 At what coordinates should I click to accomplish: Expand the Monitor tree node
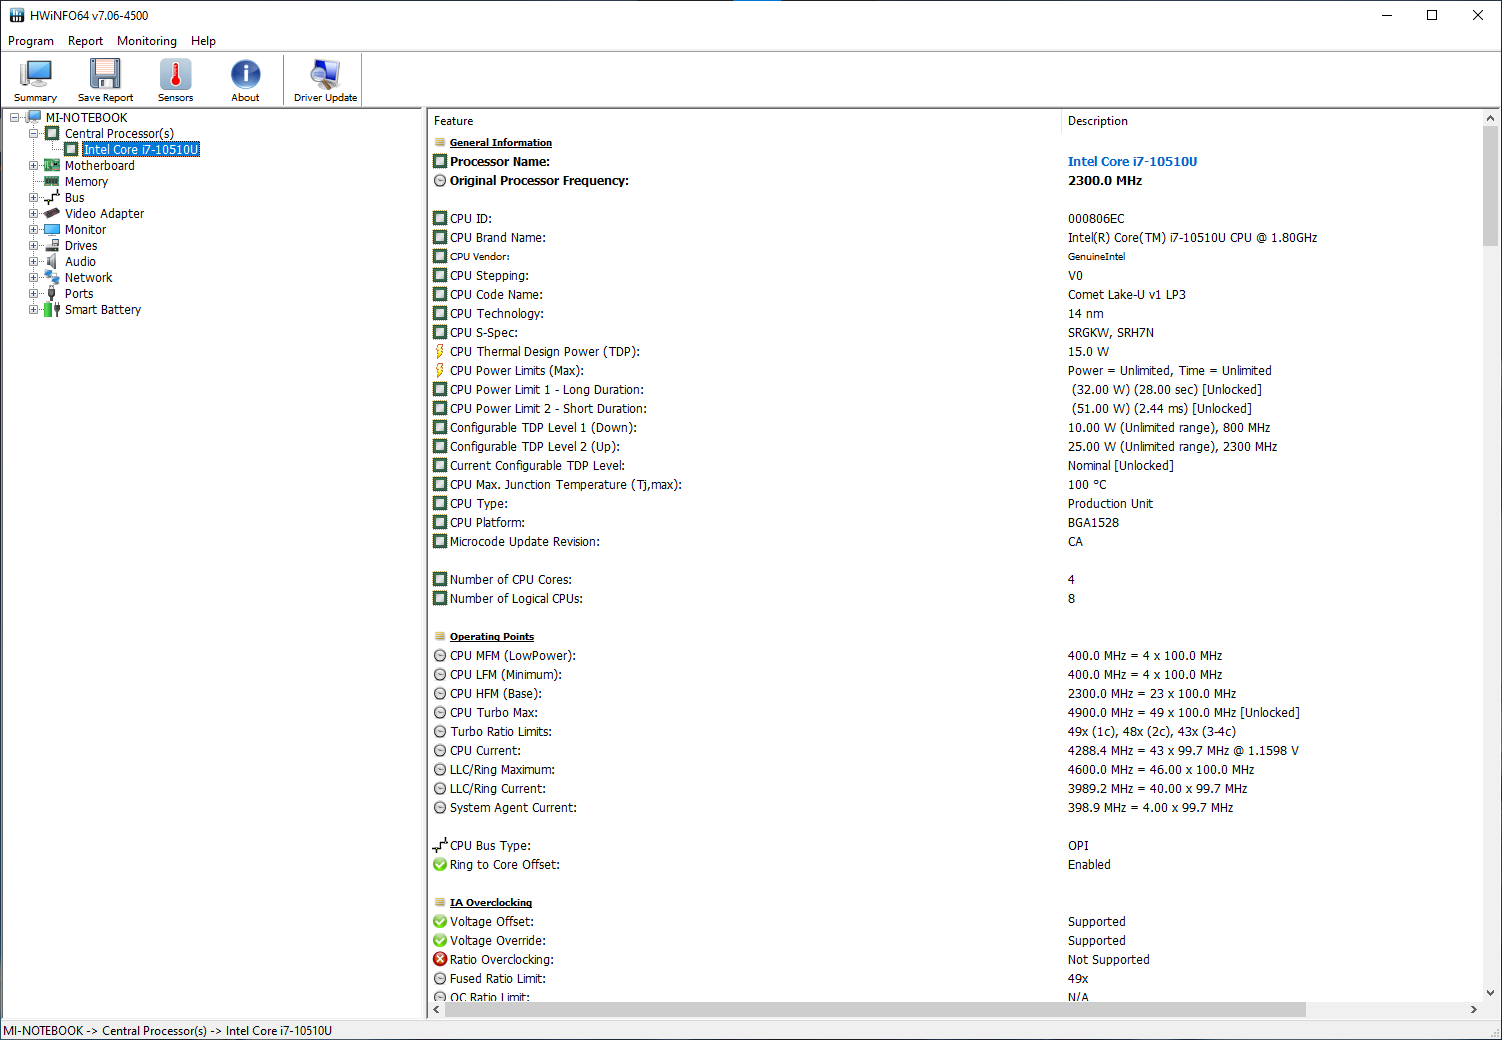[33, 229]
